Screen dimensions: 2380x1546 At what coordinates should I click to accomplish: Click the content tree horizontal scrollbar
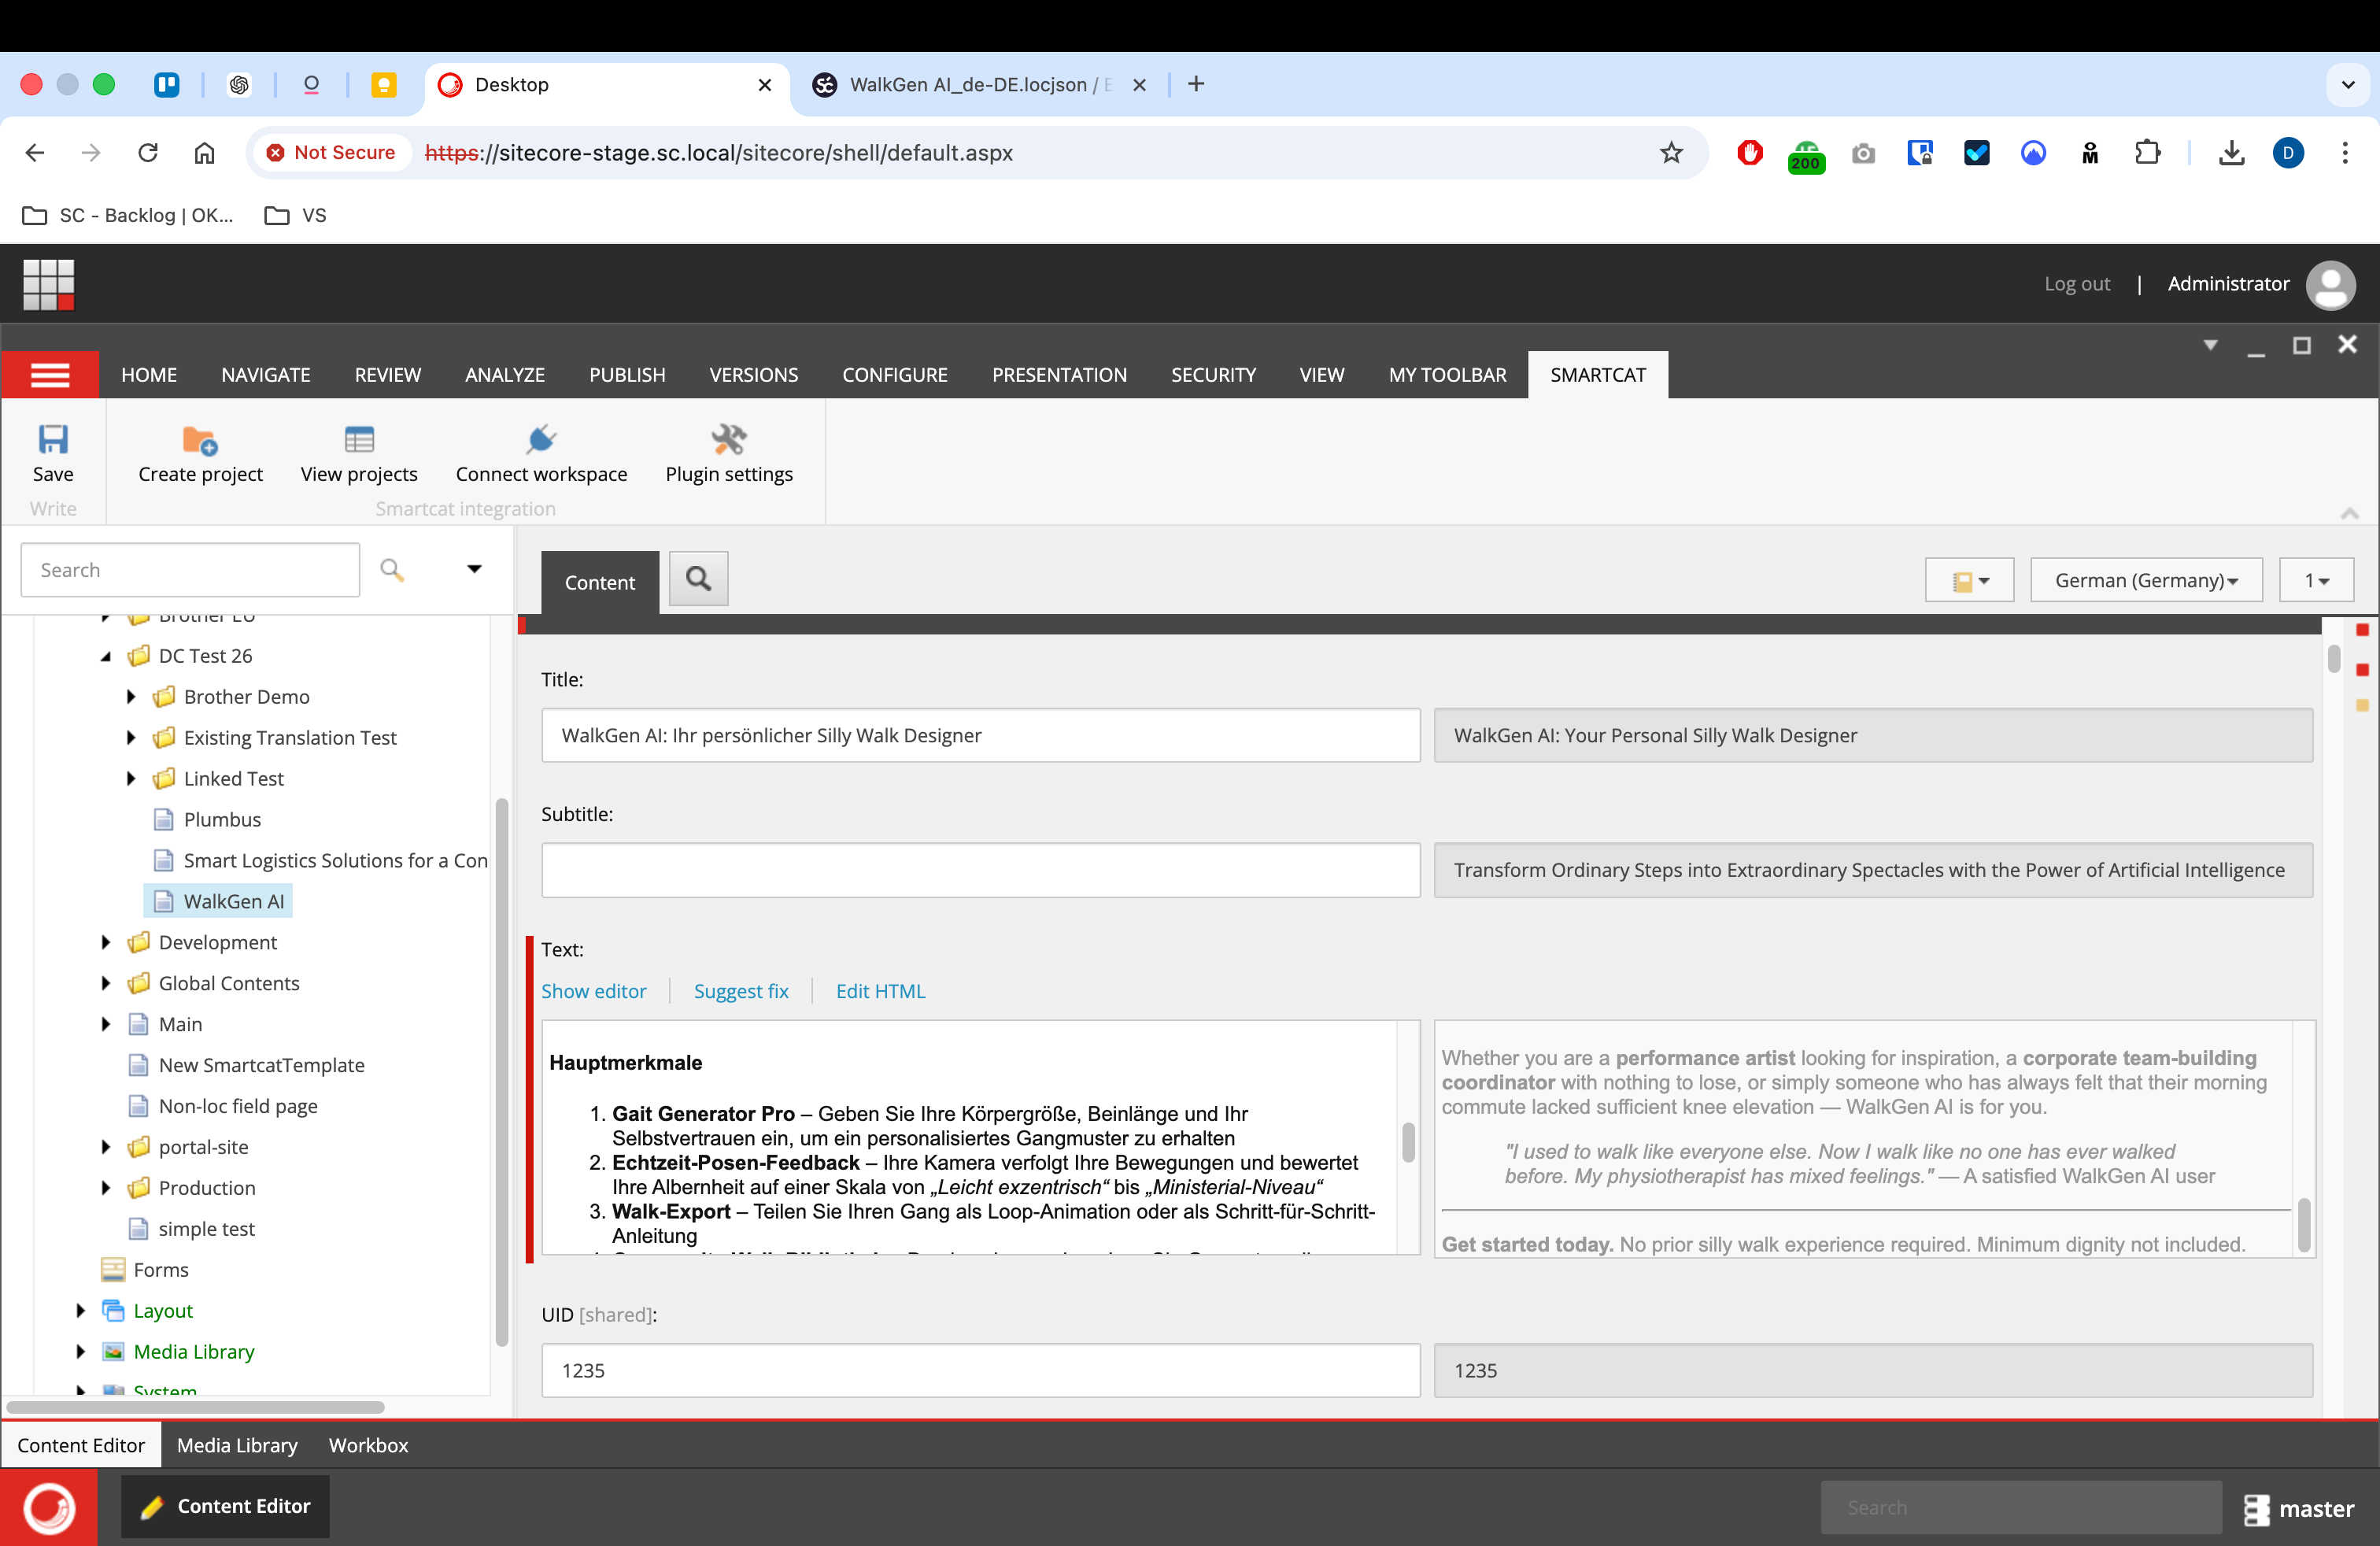tap(195, 1407)
